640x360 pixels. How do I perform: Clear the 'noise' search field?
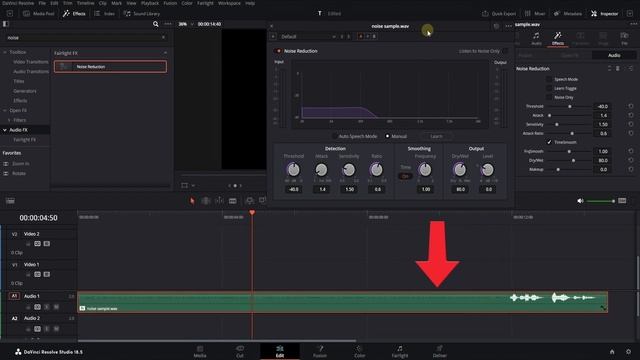pos(163,37)
